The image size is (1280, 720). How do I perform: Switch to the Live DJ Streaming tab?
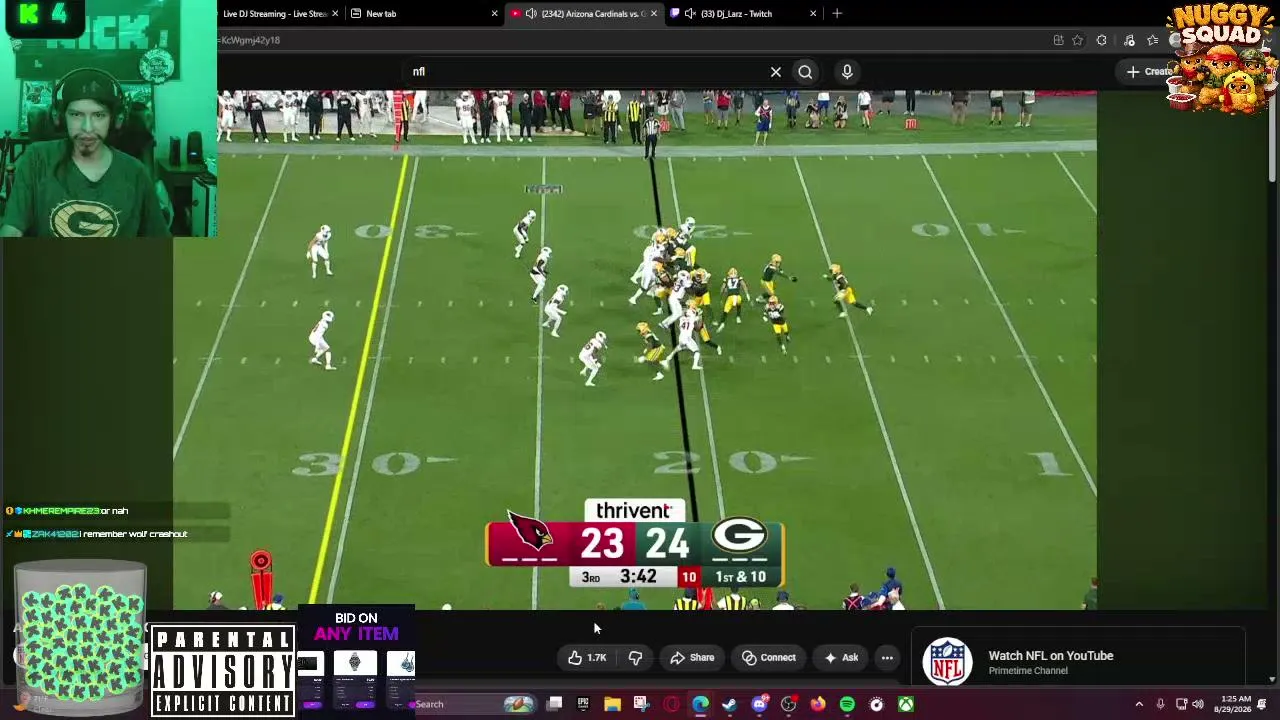click(274, 14)
